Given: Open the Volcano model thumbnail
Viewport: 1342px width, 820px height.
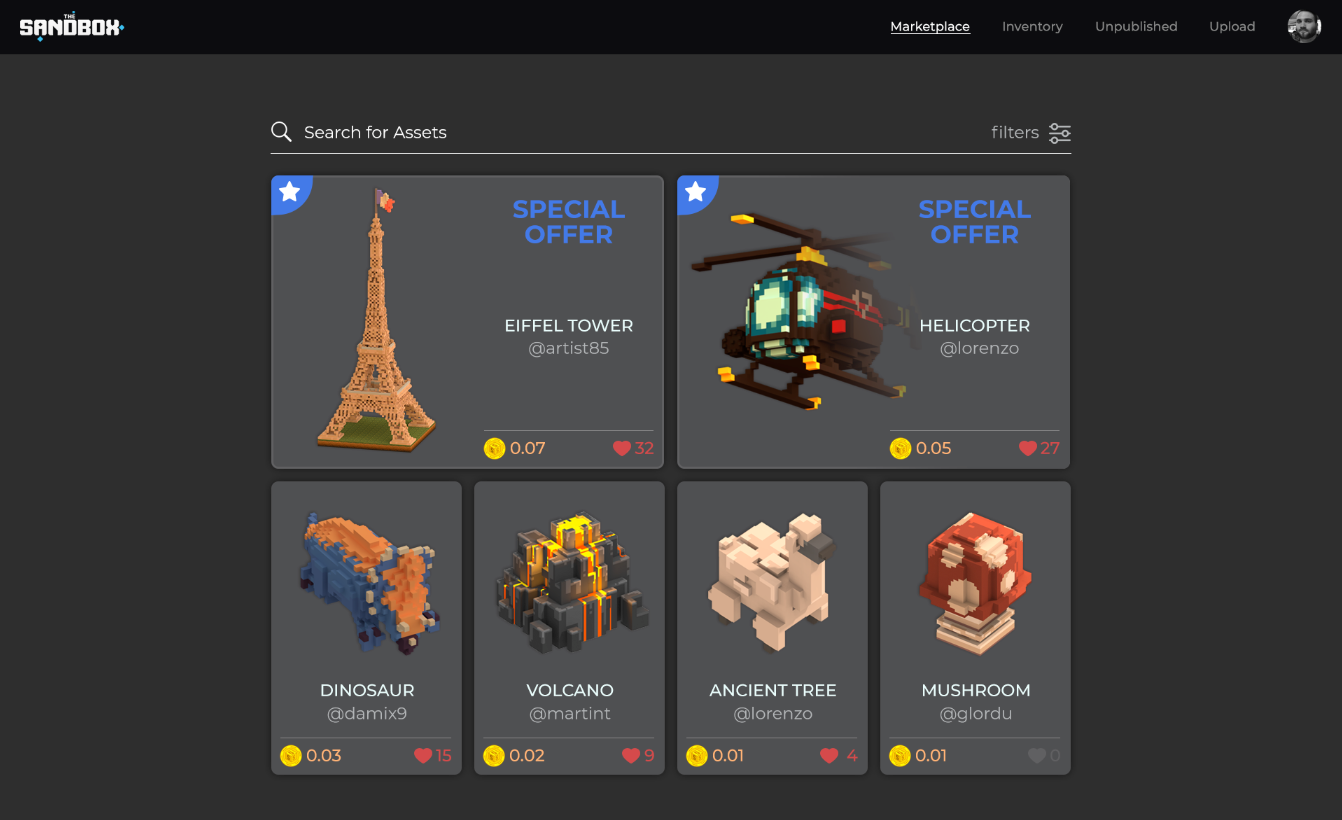Looking at the screenshot, I should [x=571, y=584].
